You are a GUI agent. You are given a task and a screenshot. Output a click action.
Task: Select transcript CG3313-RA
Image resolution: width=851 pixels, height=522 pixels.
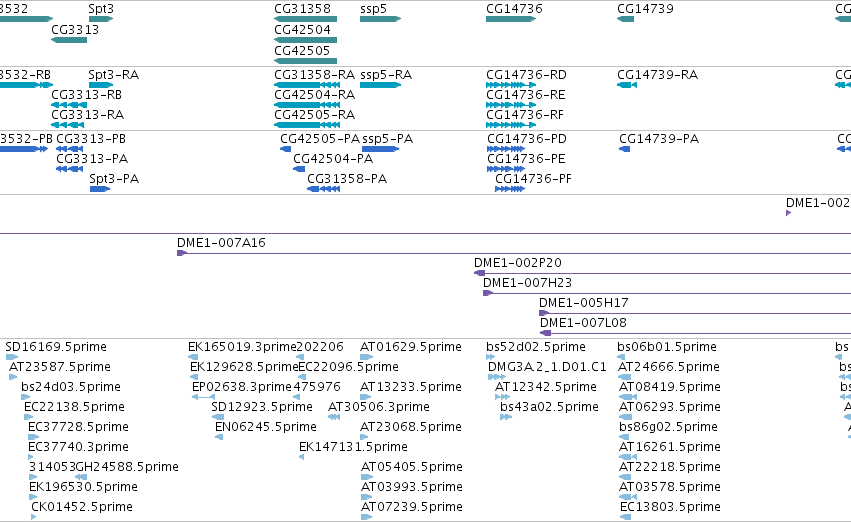pyautogui.click(x=68, y=125)
